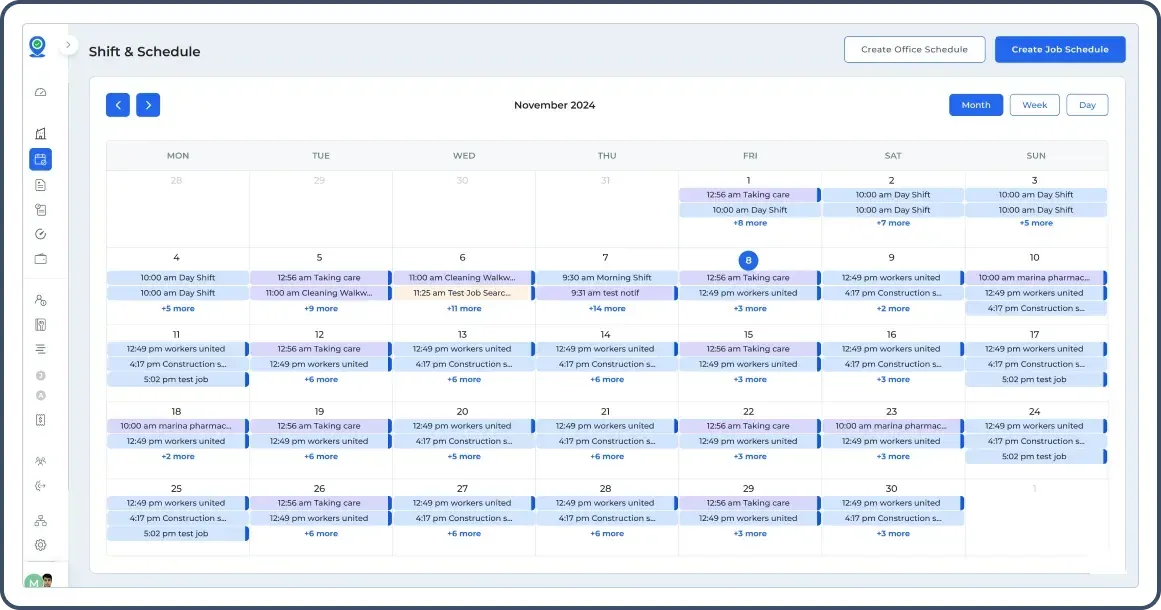Click the briefcase icon in the sidebar
This screenshot has width=1161, height=610.
[40, 258]
